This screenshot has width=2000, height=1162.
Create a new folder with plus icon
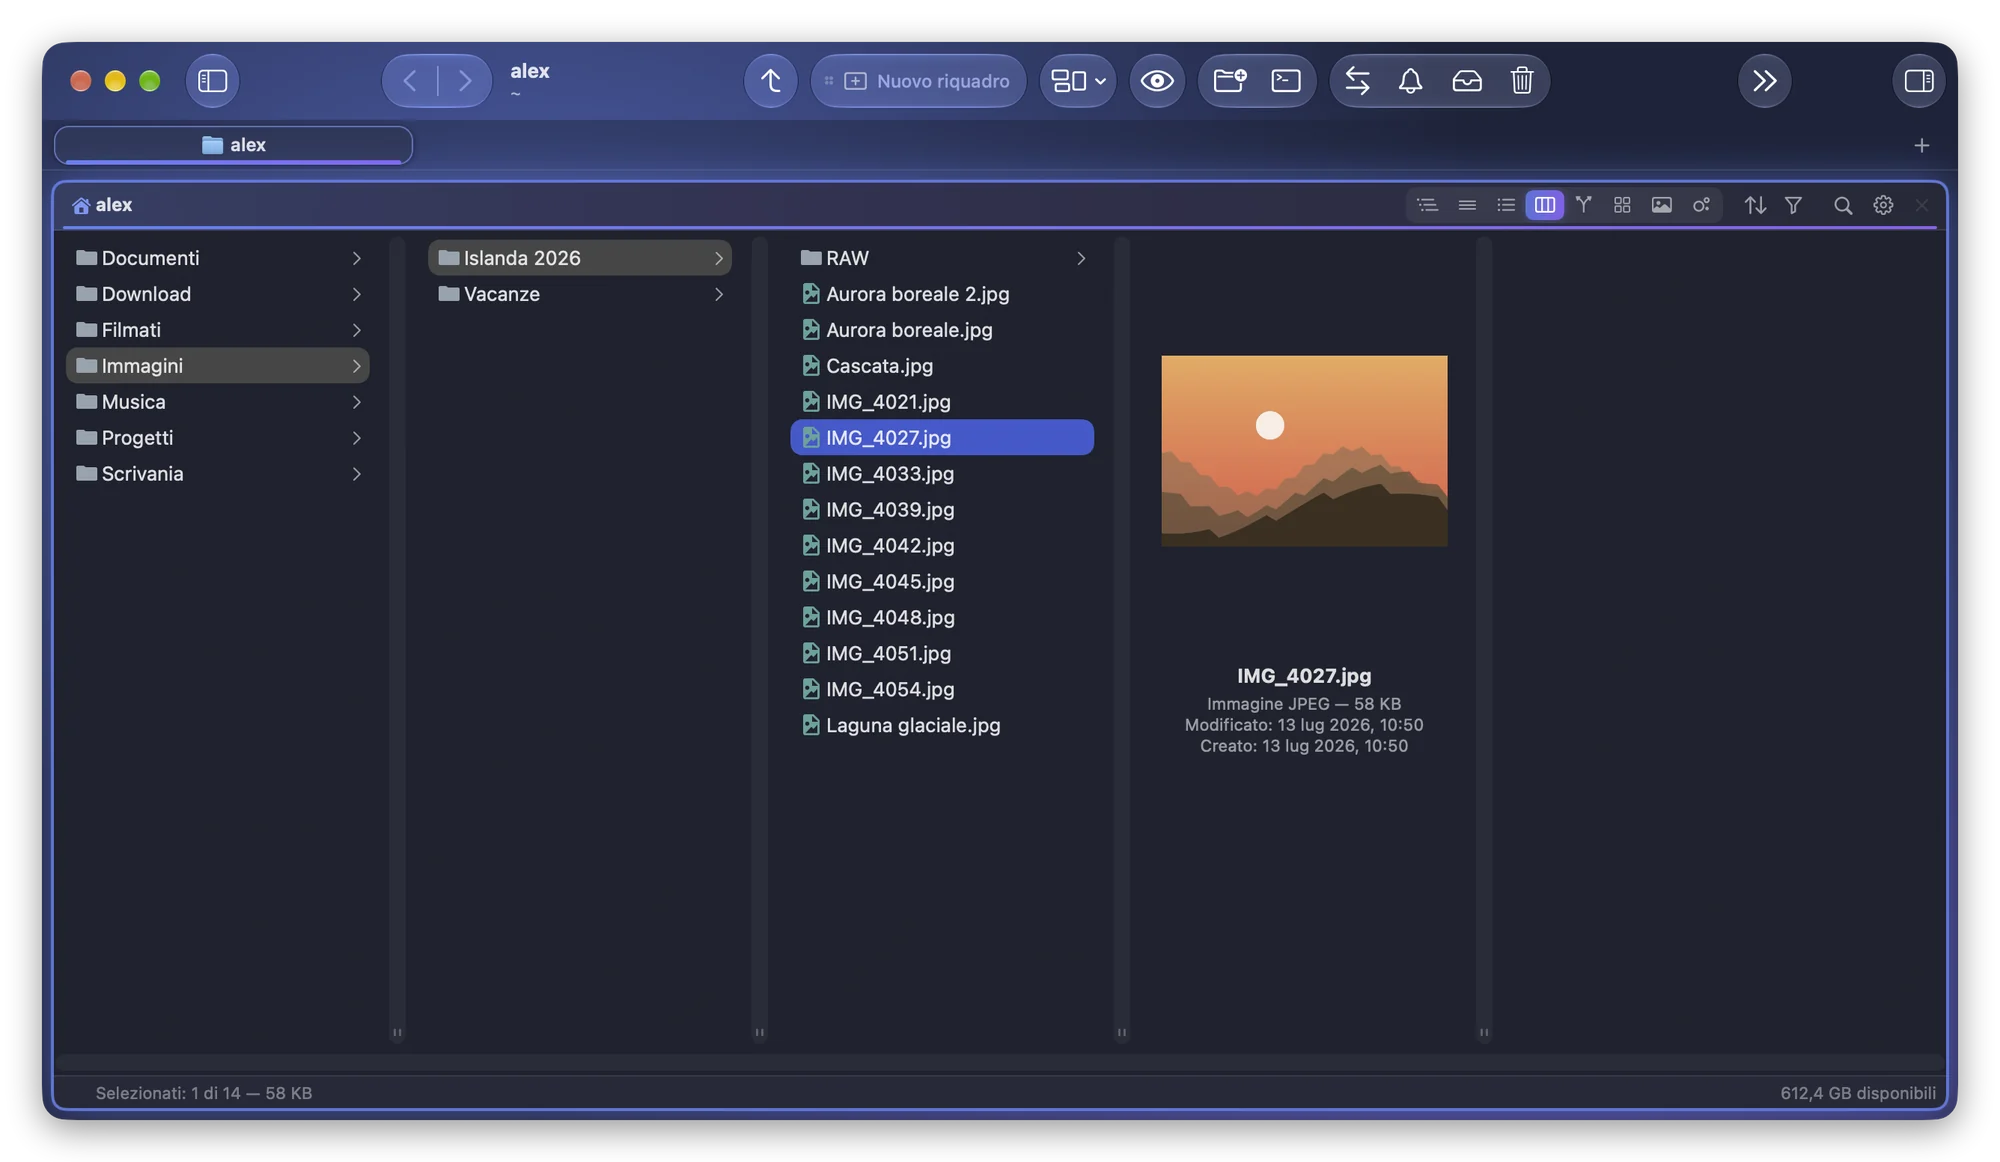[x=1229, y=81]
